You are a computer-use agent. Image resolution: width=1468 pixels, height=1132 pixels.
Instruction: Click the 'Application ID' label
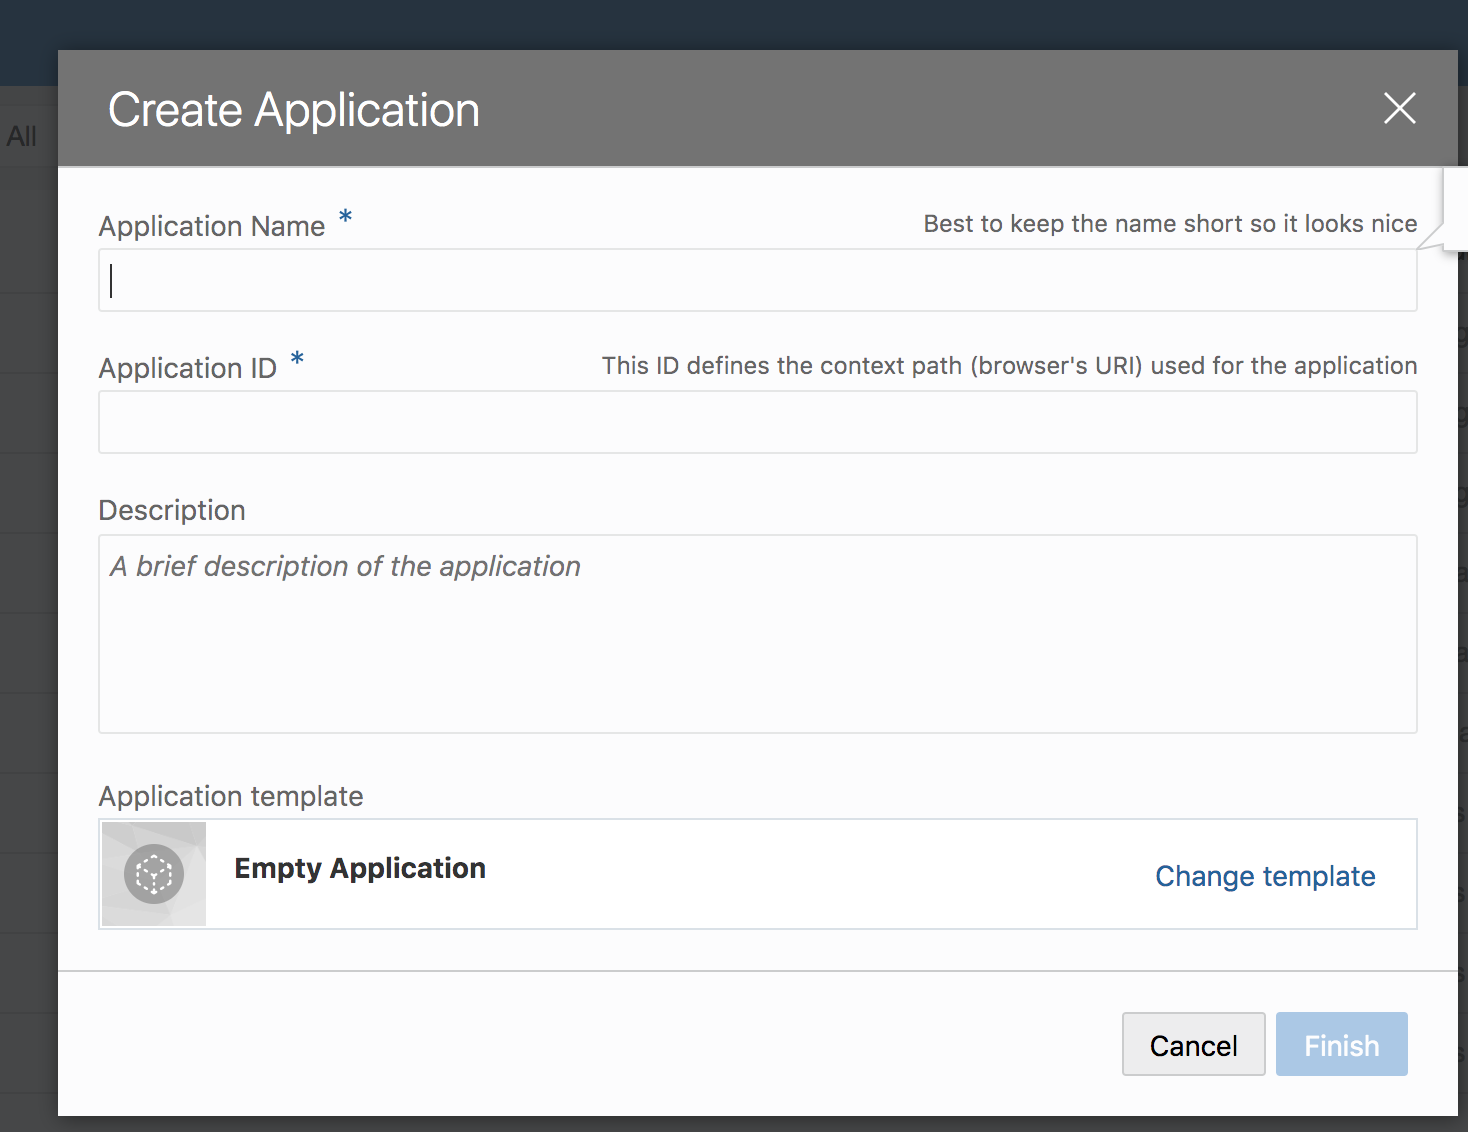pyautogui.click(x=187, y=368)
